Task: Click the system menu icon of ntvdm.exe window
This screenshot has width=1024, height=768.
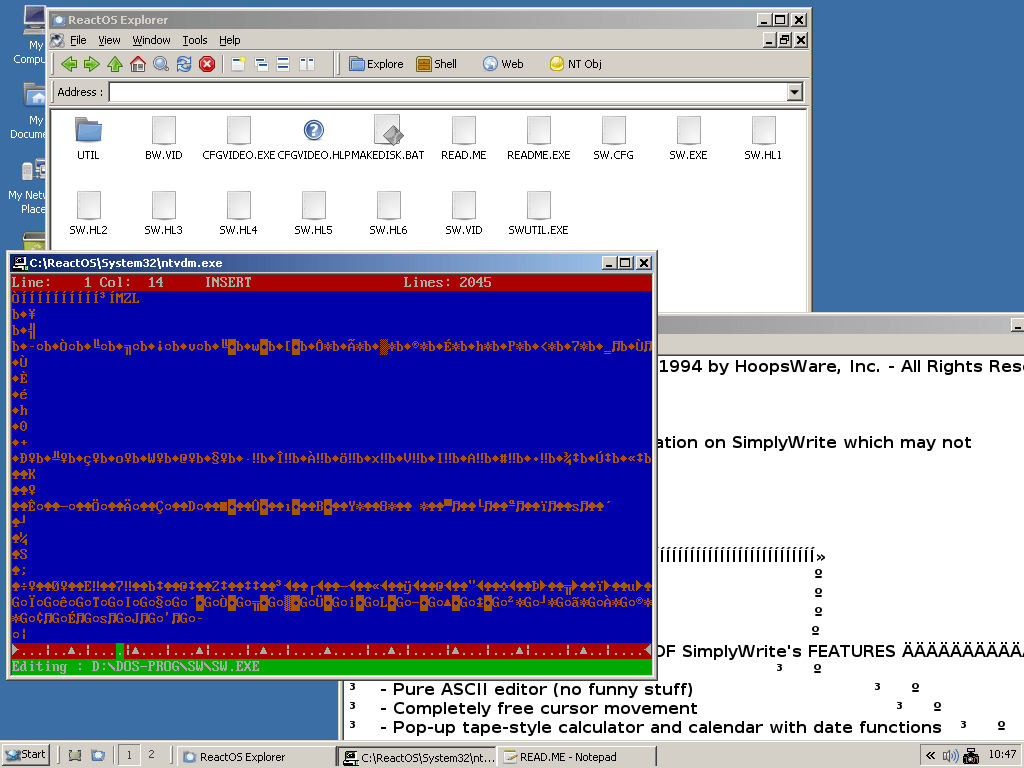Action: 20,263
